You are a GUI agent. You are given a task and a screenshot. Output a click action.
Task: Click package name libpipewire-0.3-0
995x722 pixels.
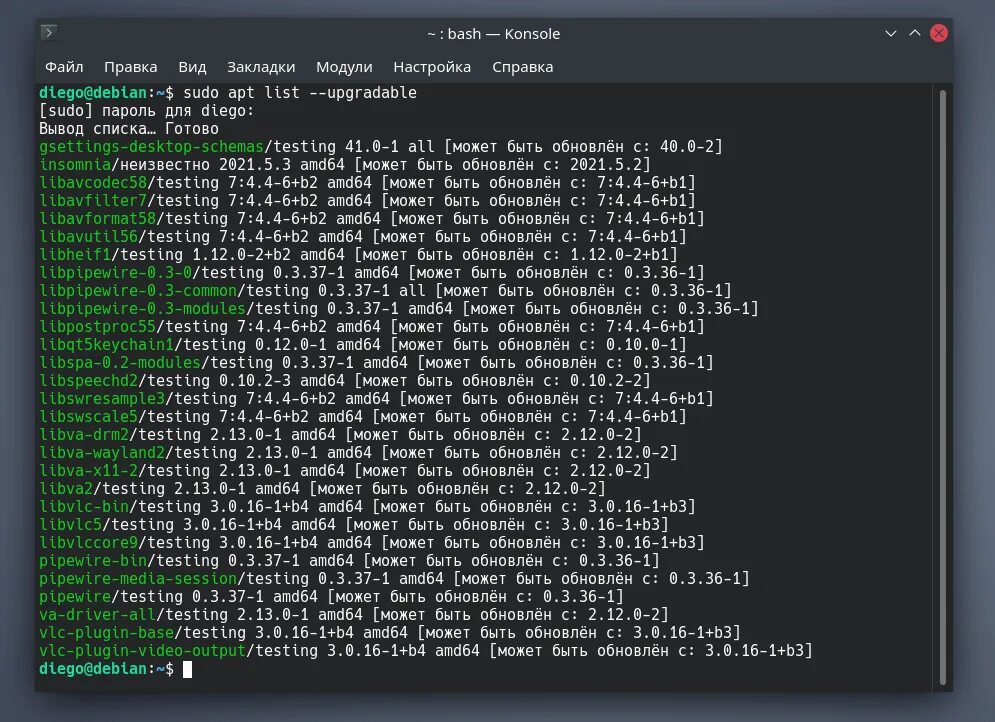[x=115, y=272]
